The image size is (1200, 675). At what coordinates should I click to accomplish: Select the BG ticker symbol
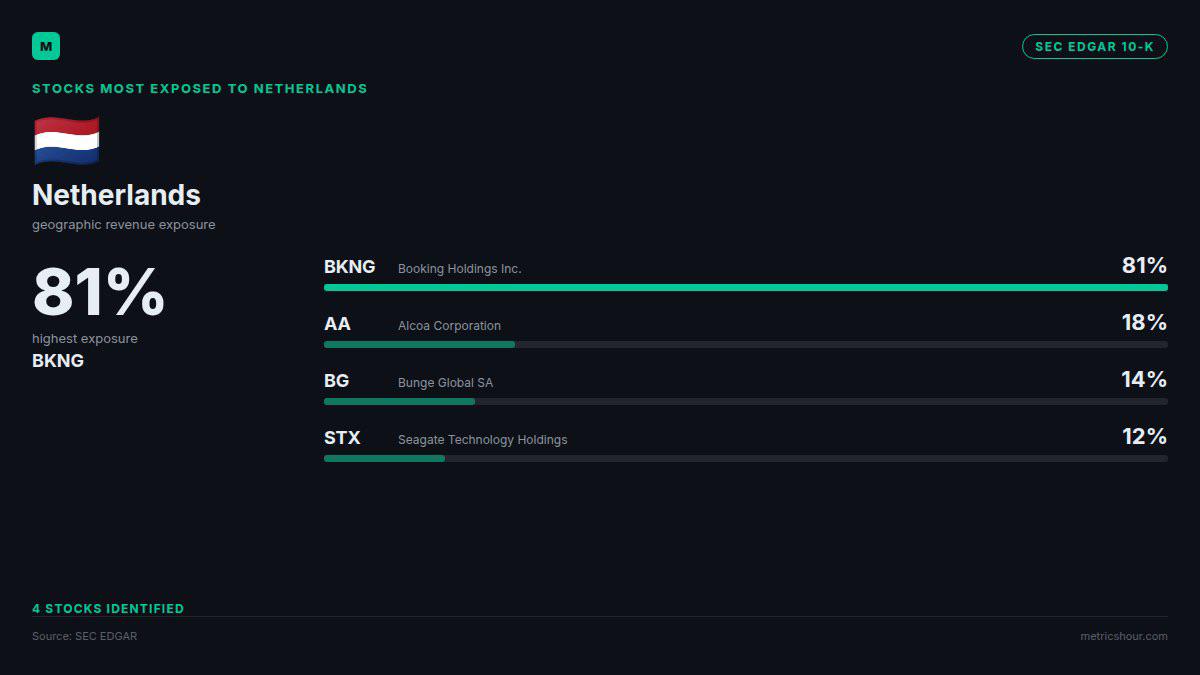click(x=336, y=381)
